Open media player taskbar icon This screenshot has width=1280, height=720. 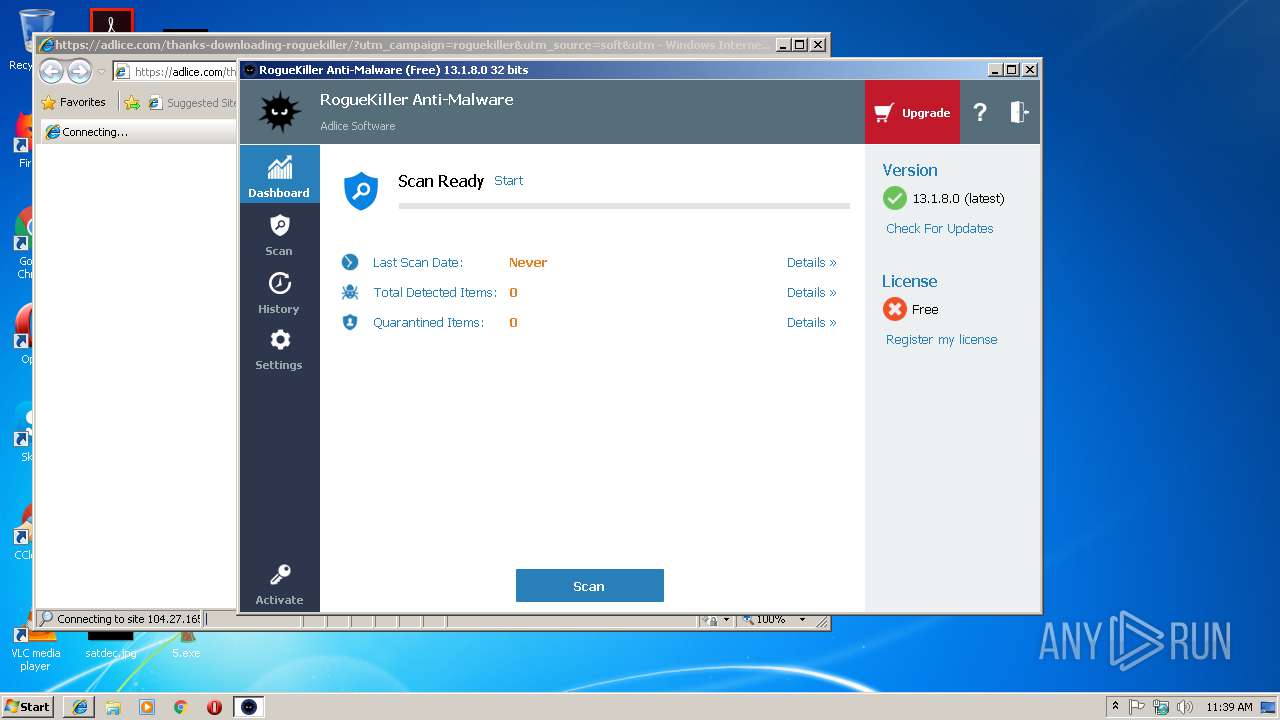(147, 706)
